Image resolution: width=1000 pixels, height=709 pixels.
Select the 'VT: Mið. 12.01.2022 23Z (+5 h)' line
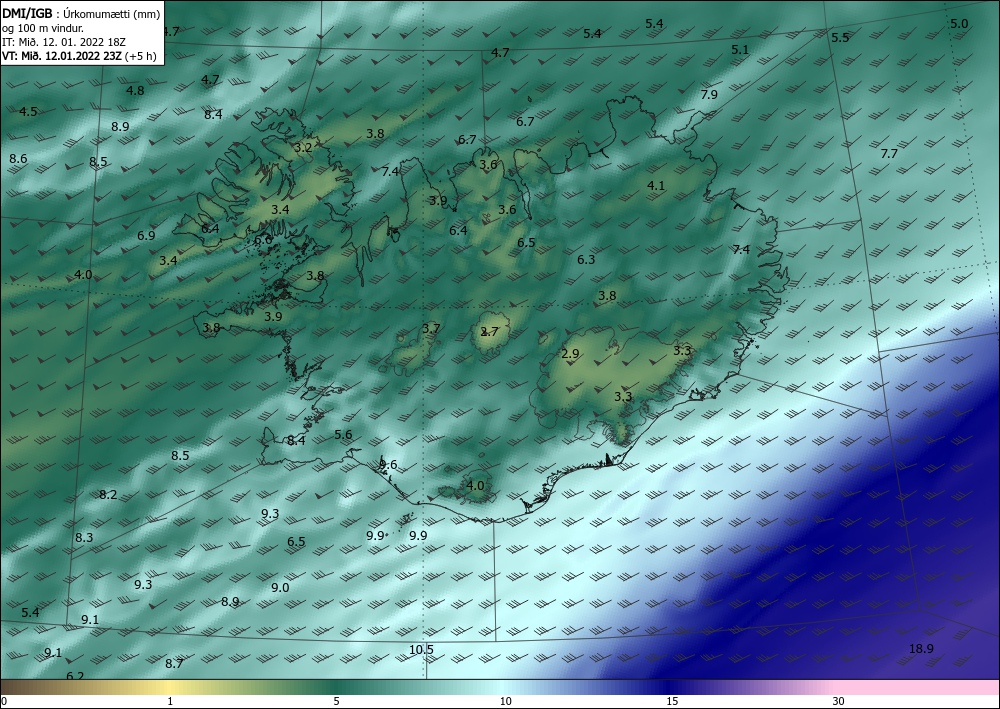pos(79,55)
